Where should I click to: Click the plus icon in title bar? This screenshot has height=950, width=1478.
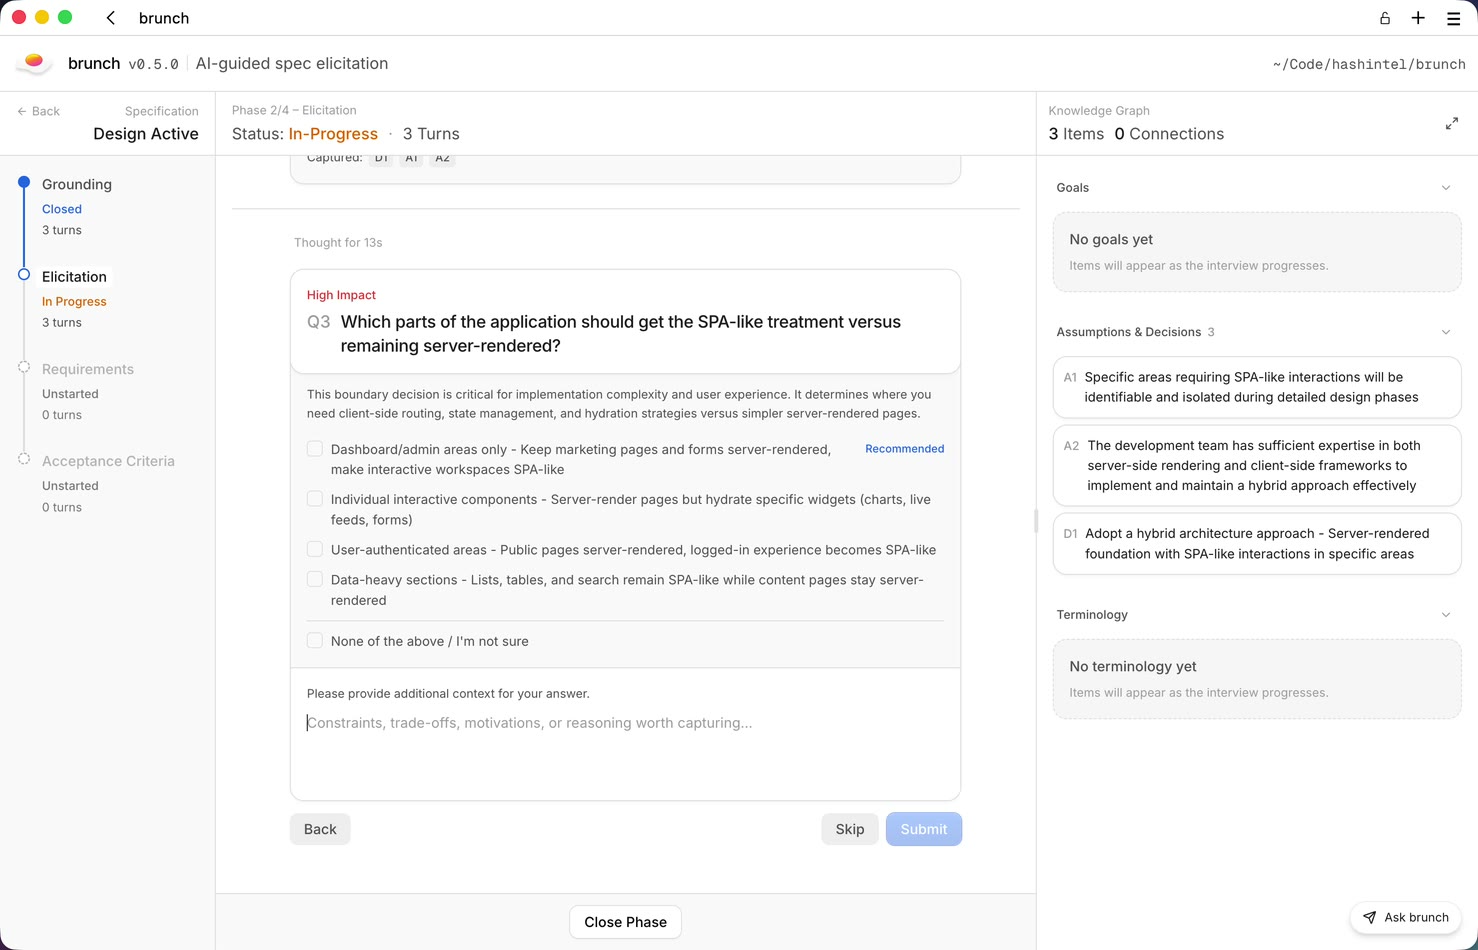1418,18
